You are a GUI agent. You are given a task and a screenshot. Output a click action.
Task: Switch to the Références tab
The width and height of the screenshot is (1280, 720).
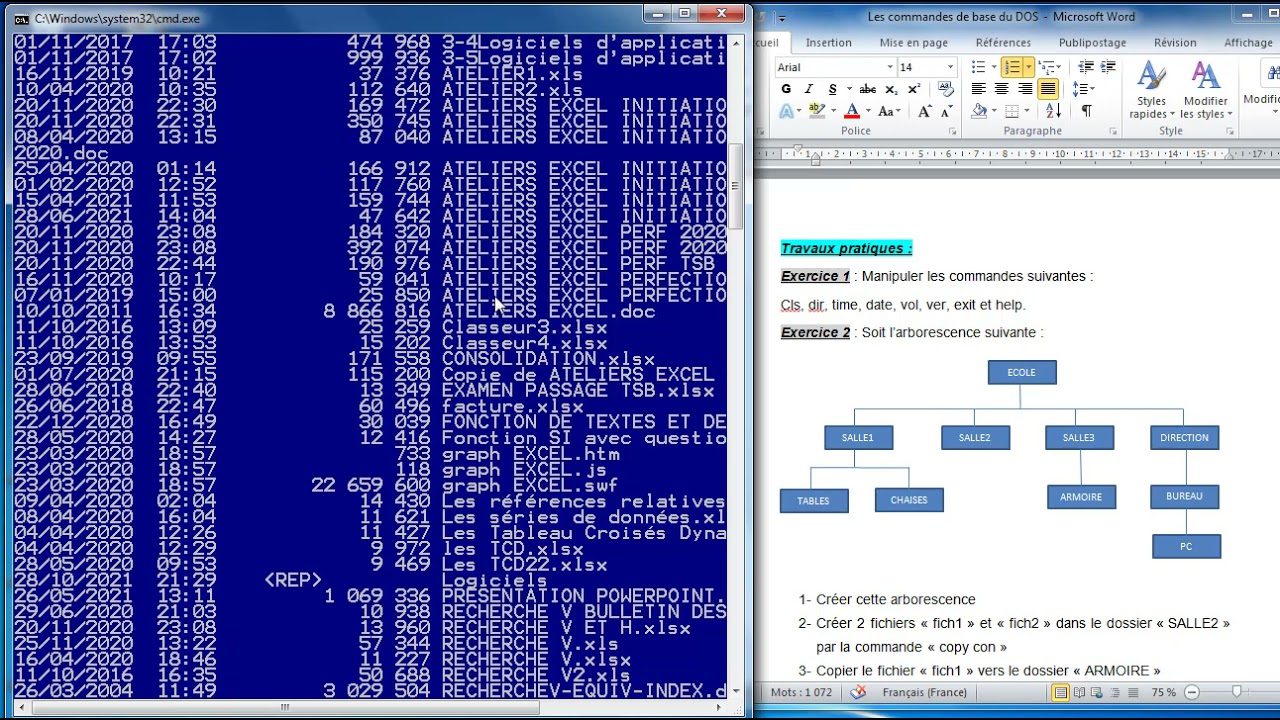tap(1003, 43)
